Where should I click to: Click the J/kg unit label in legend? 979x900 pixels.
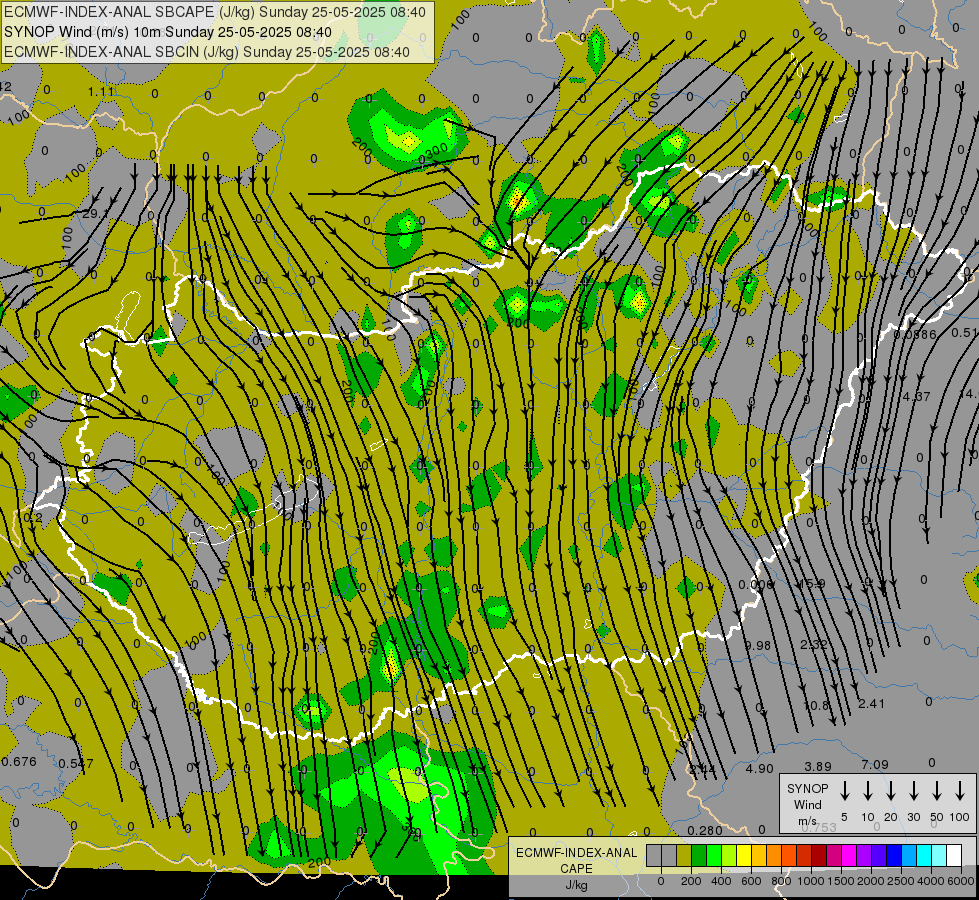coord(576,885)
